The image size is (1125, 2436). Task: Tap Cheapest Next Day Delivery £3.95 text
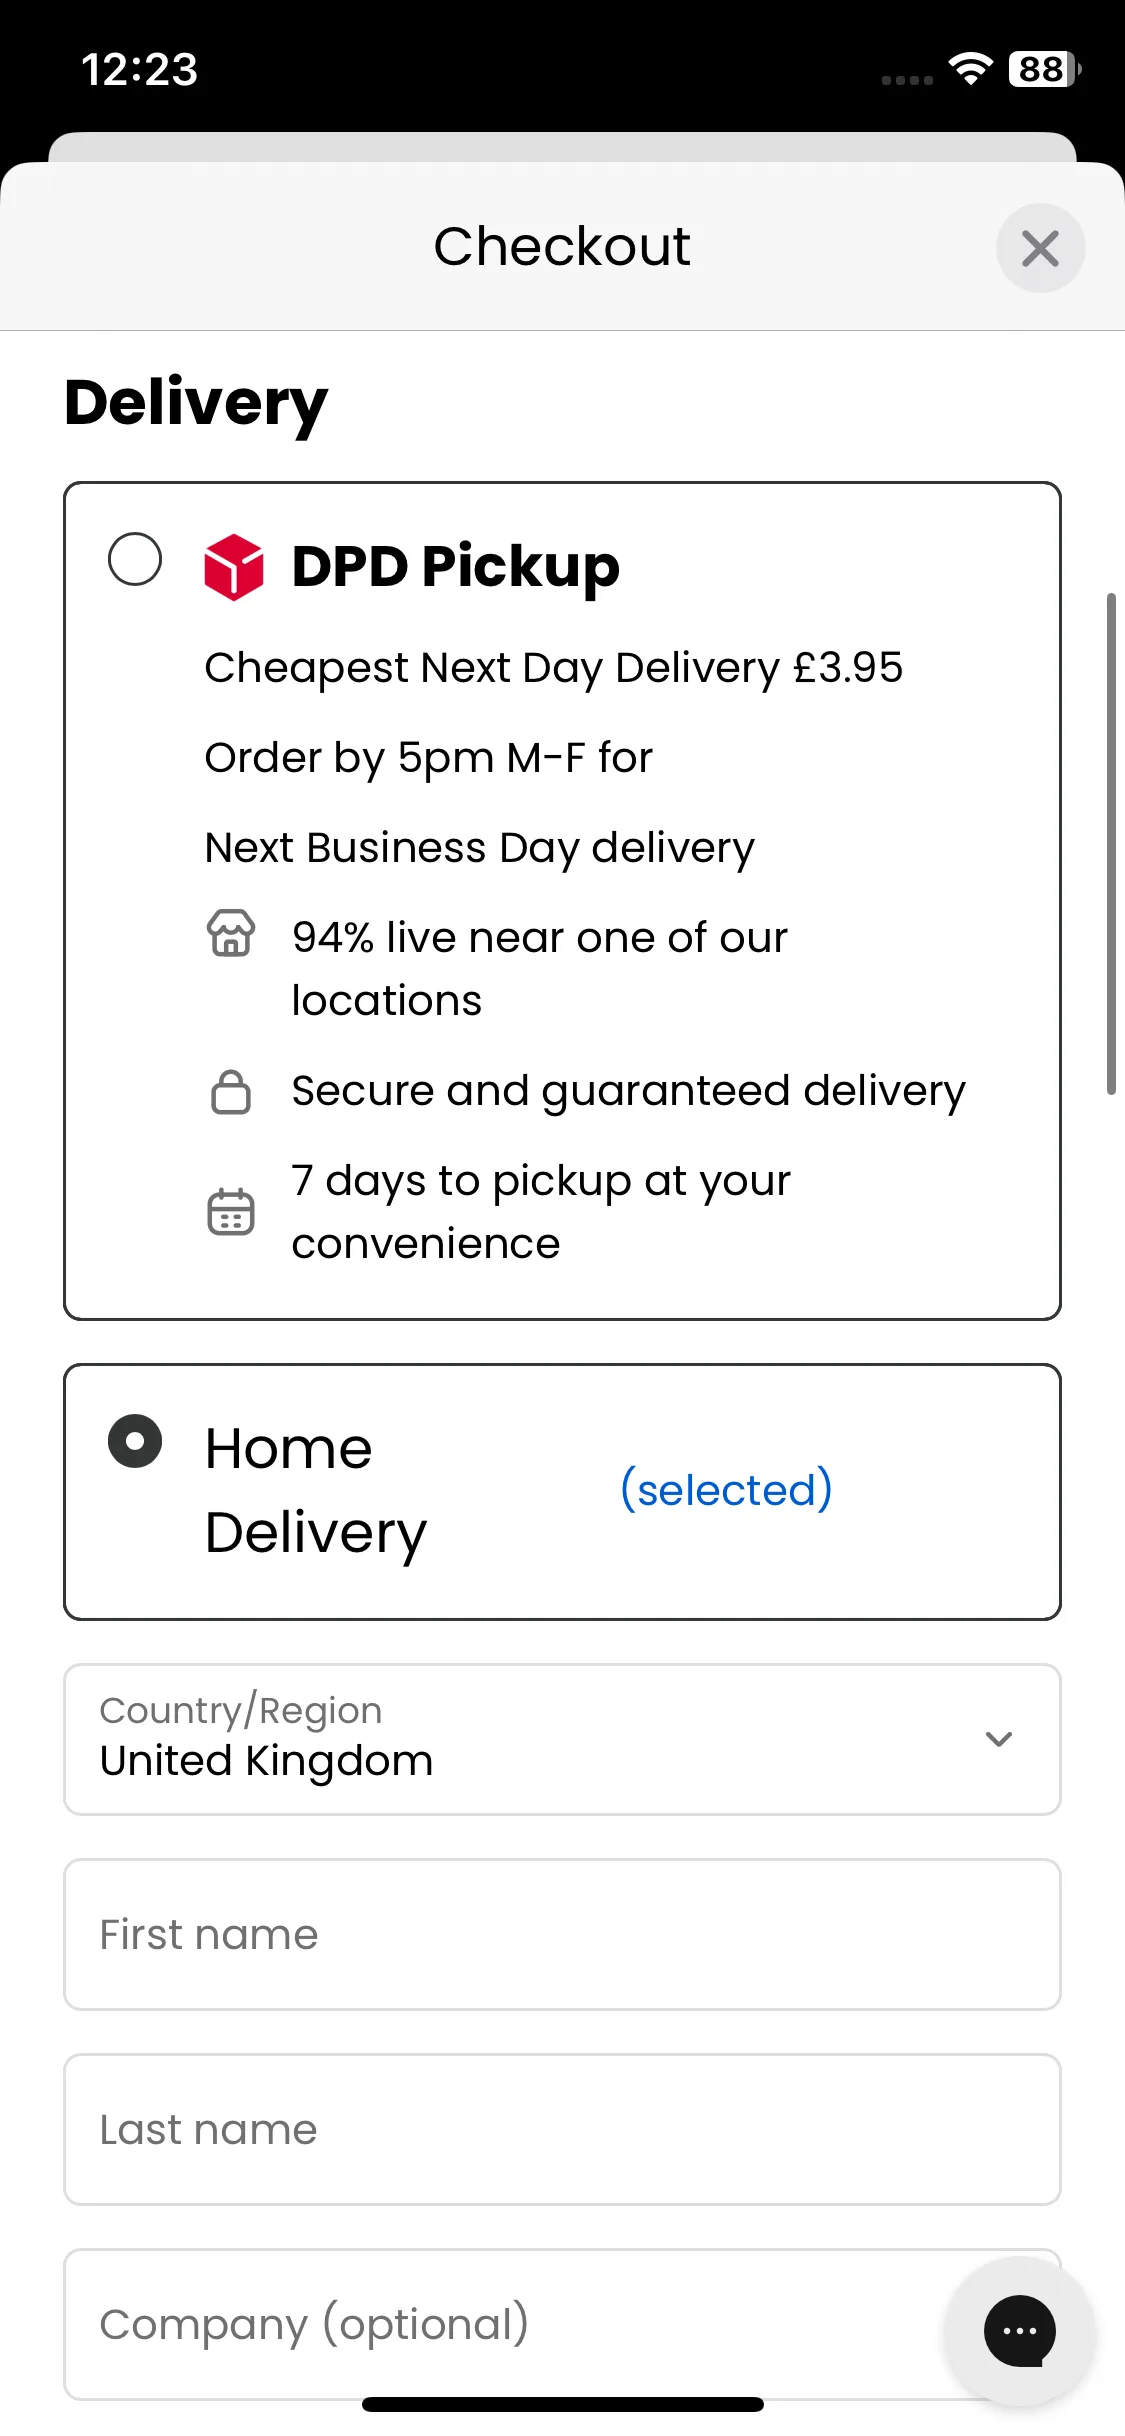click(x=554, y=668)
